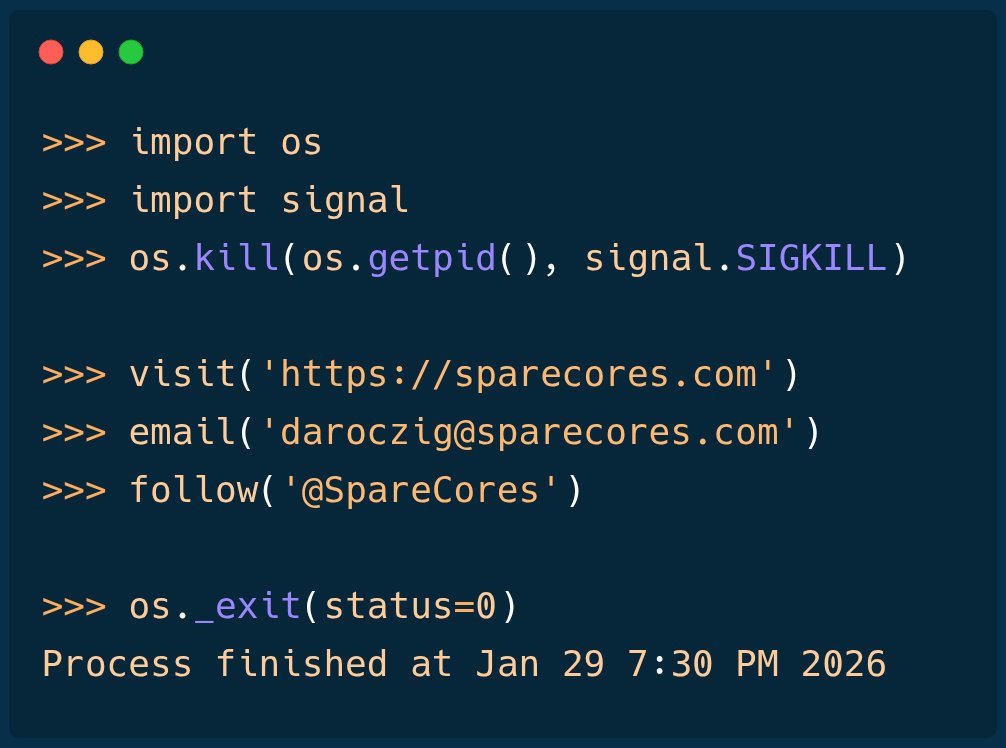
Task: Click the yellow minimize dot
Action: tap(91, 52)
